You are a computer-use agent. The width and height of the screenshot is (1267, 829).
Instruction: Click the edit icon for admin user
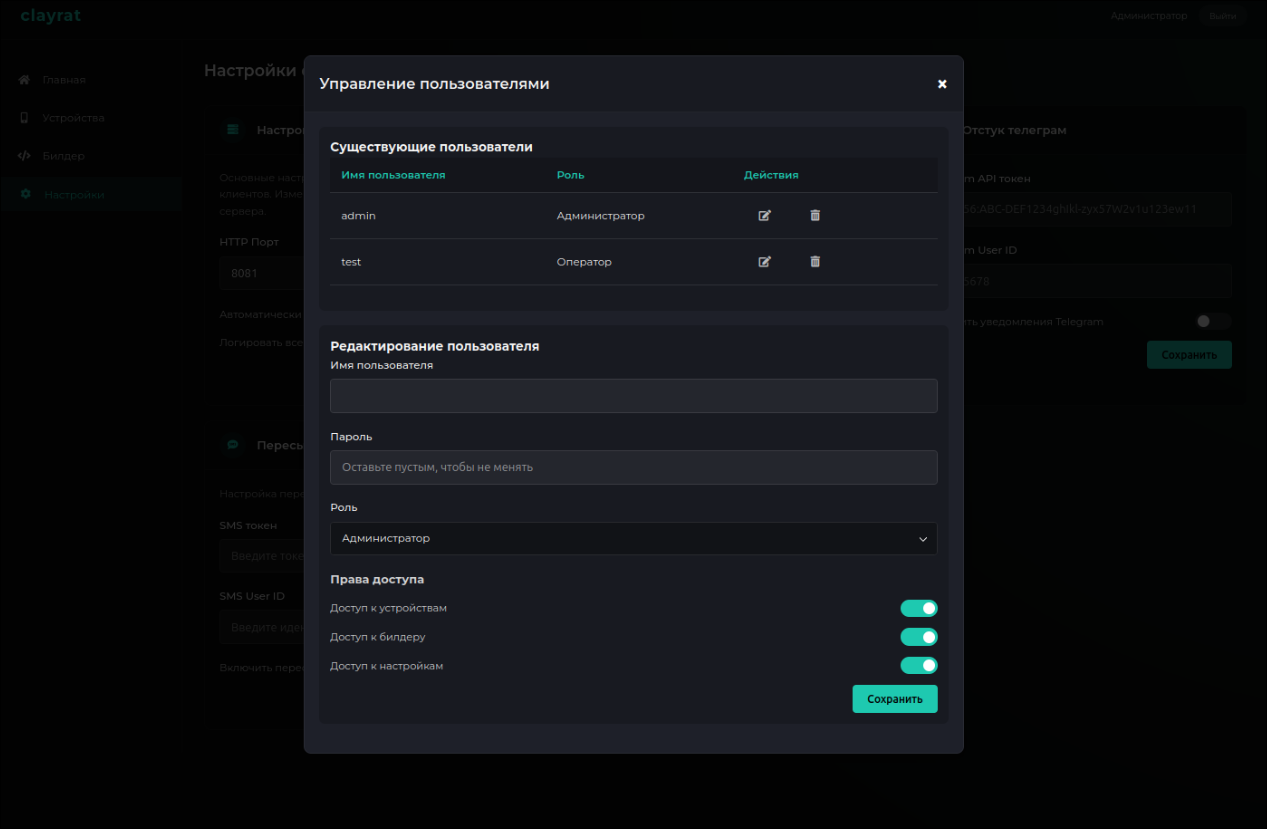point(765,215)
